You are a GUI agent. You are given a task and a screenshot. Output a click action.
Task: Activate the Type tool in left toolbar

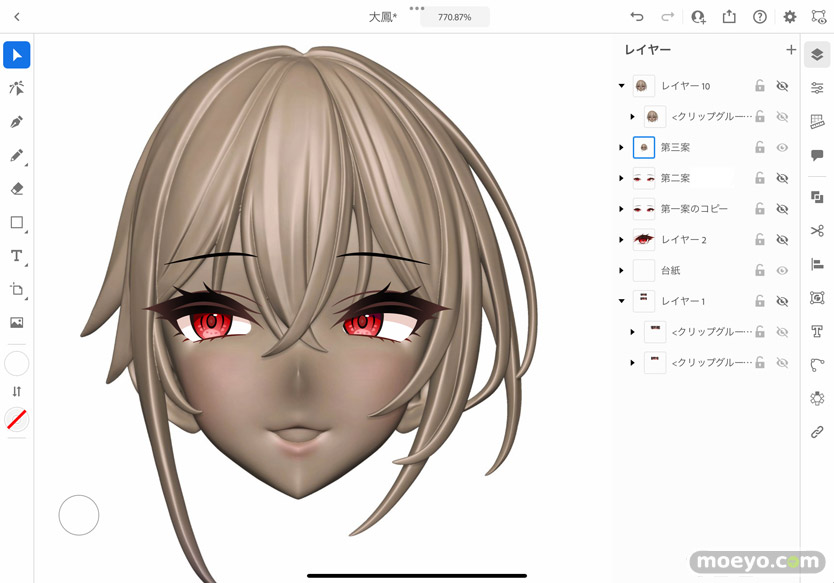(x=17, y=256)
